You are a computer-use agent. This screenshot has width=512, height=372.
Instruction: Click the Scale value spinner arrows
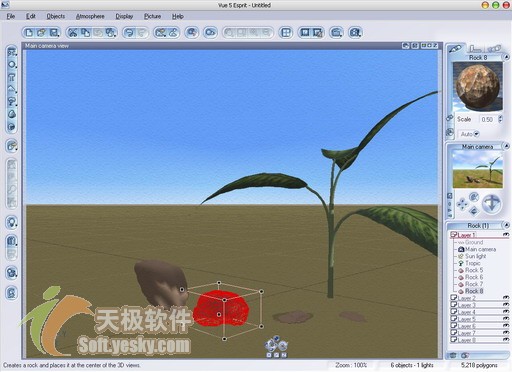click(x=500, y=119)
